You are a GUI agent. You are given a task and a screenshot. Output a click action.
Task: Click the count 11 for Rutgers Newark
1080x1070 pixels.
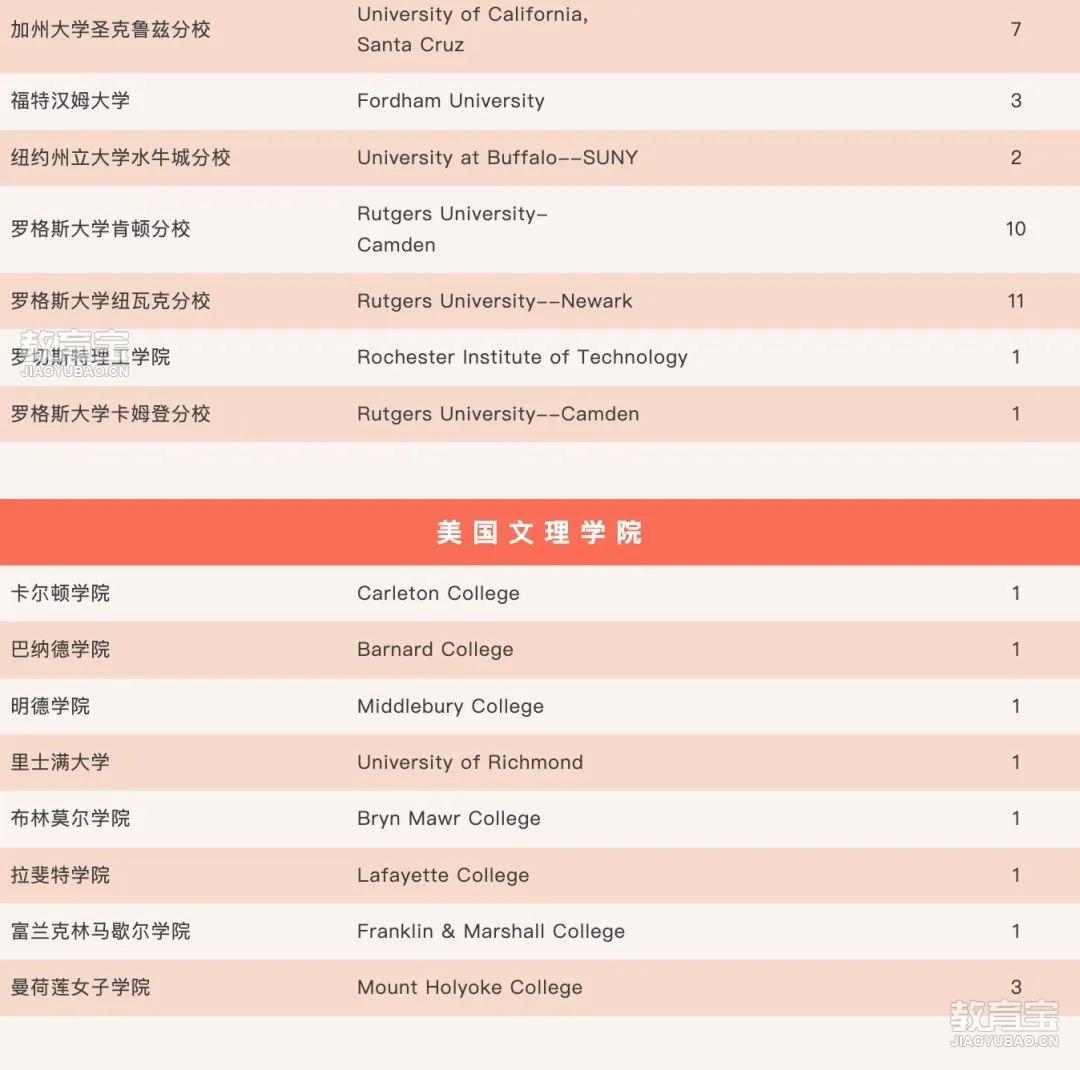pyautogui.click(x=1016, y=301)
